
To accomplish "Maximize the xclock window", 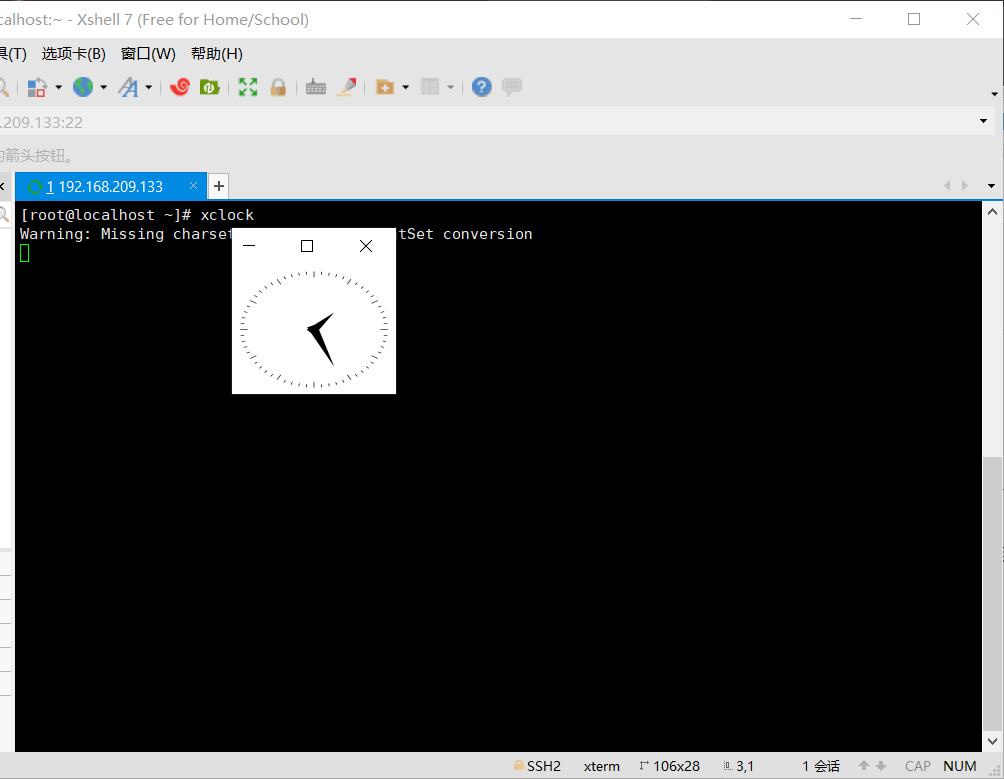I will point(307,246).
